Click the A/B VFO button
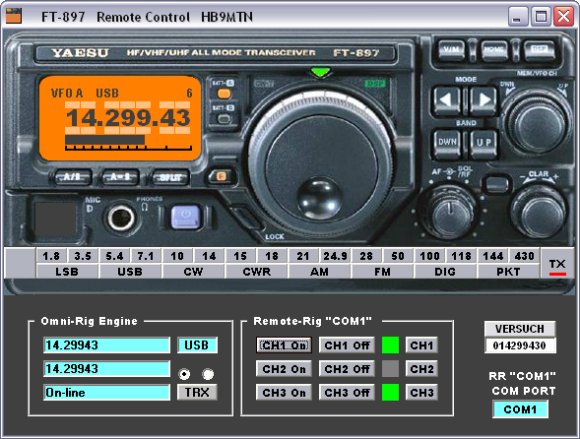 click(x=72, y=177)
